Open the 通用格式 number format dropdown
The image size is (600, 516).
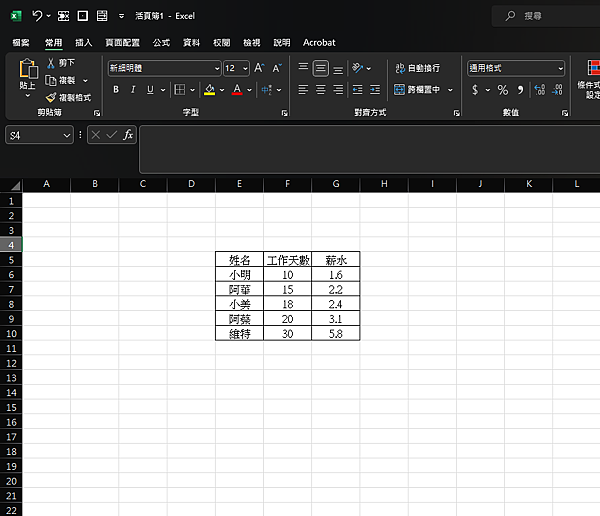coord(560,69)
